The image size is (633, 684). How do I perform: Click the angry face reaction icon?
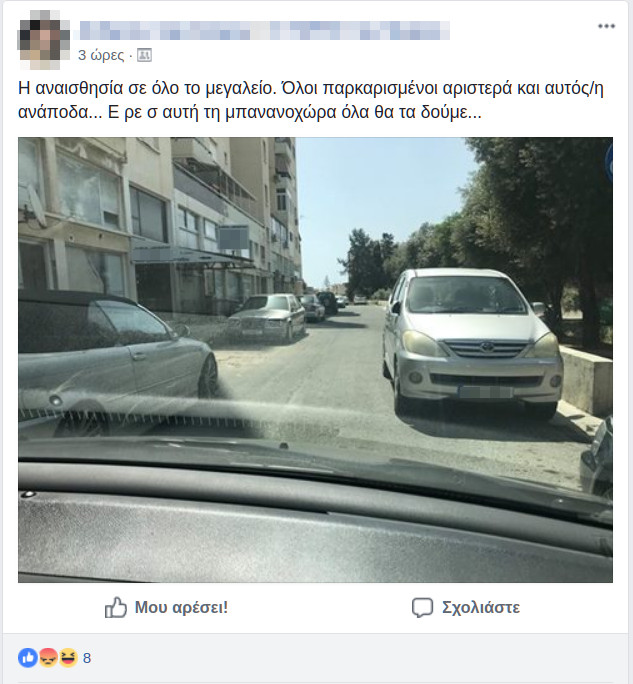pyautogui.click(x=48, y=657)
